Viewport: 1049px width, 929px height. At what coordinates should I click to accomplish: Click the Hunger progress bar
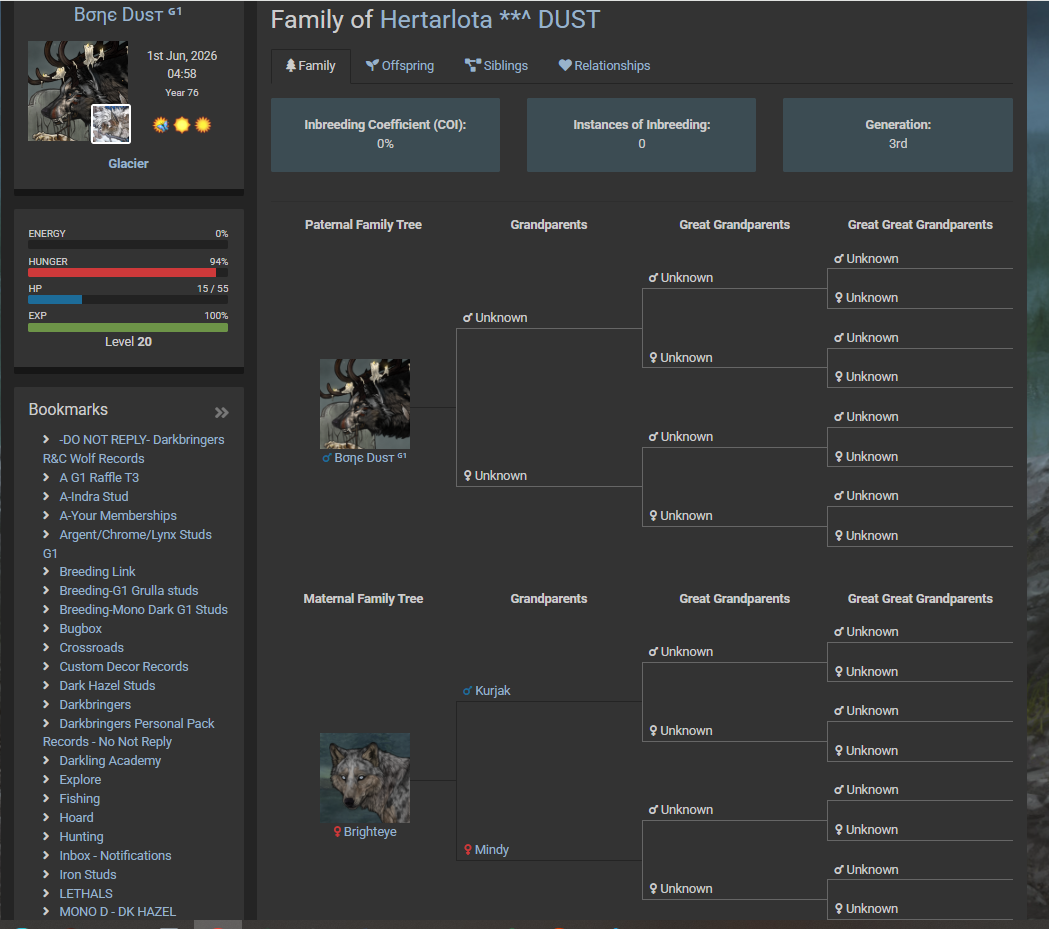(x=128, y=272)
